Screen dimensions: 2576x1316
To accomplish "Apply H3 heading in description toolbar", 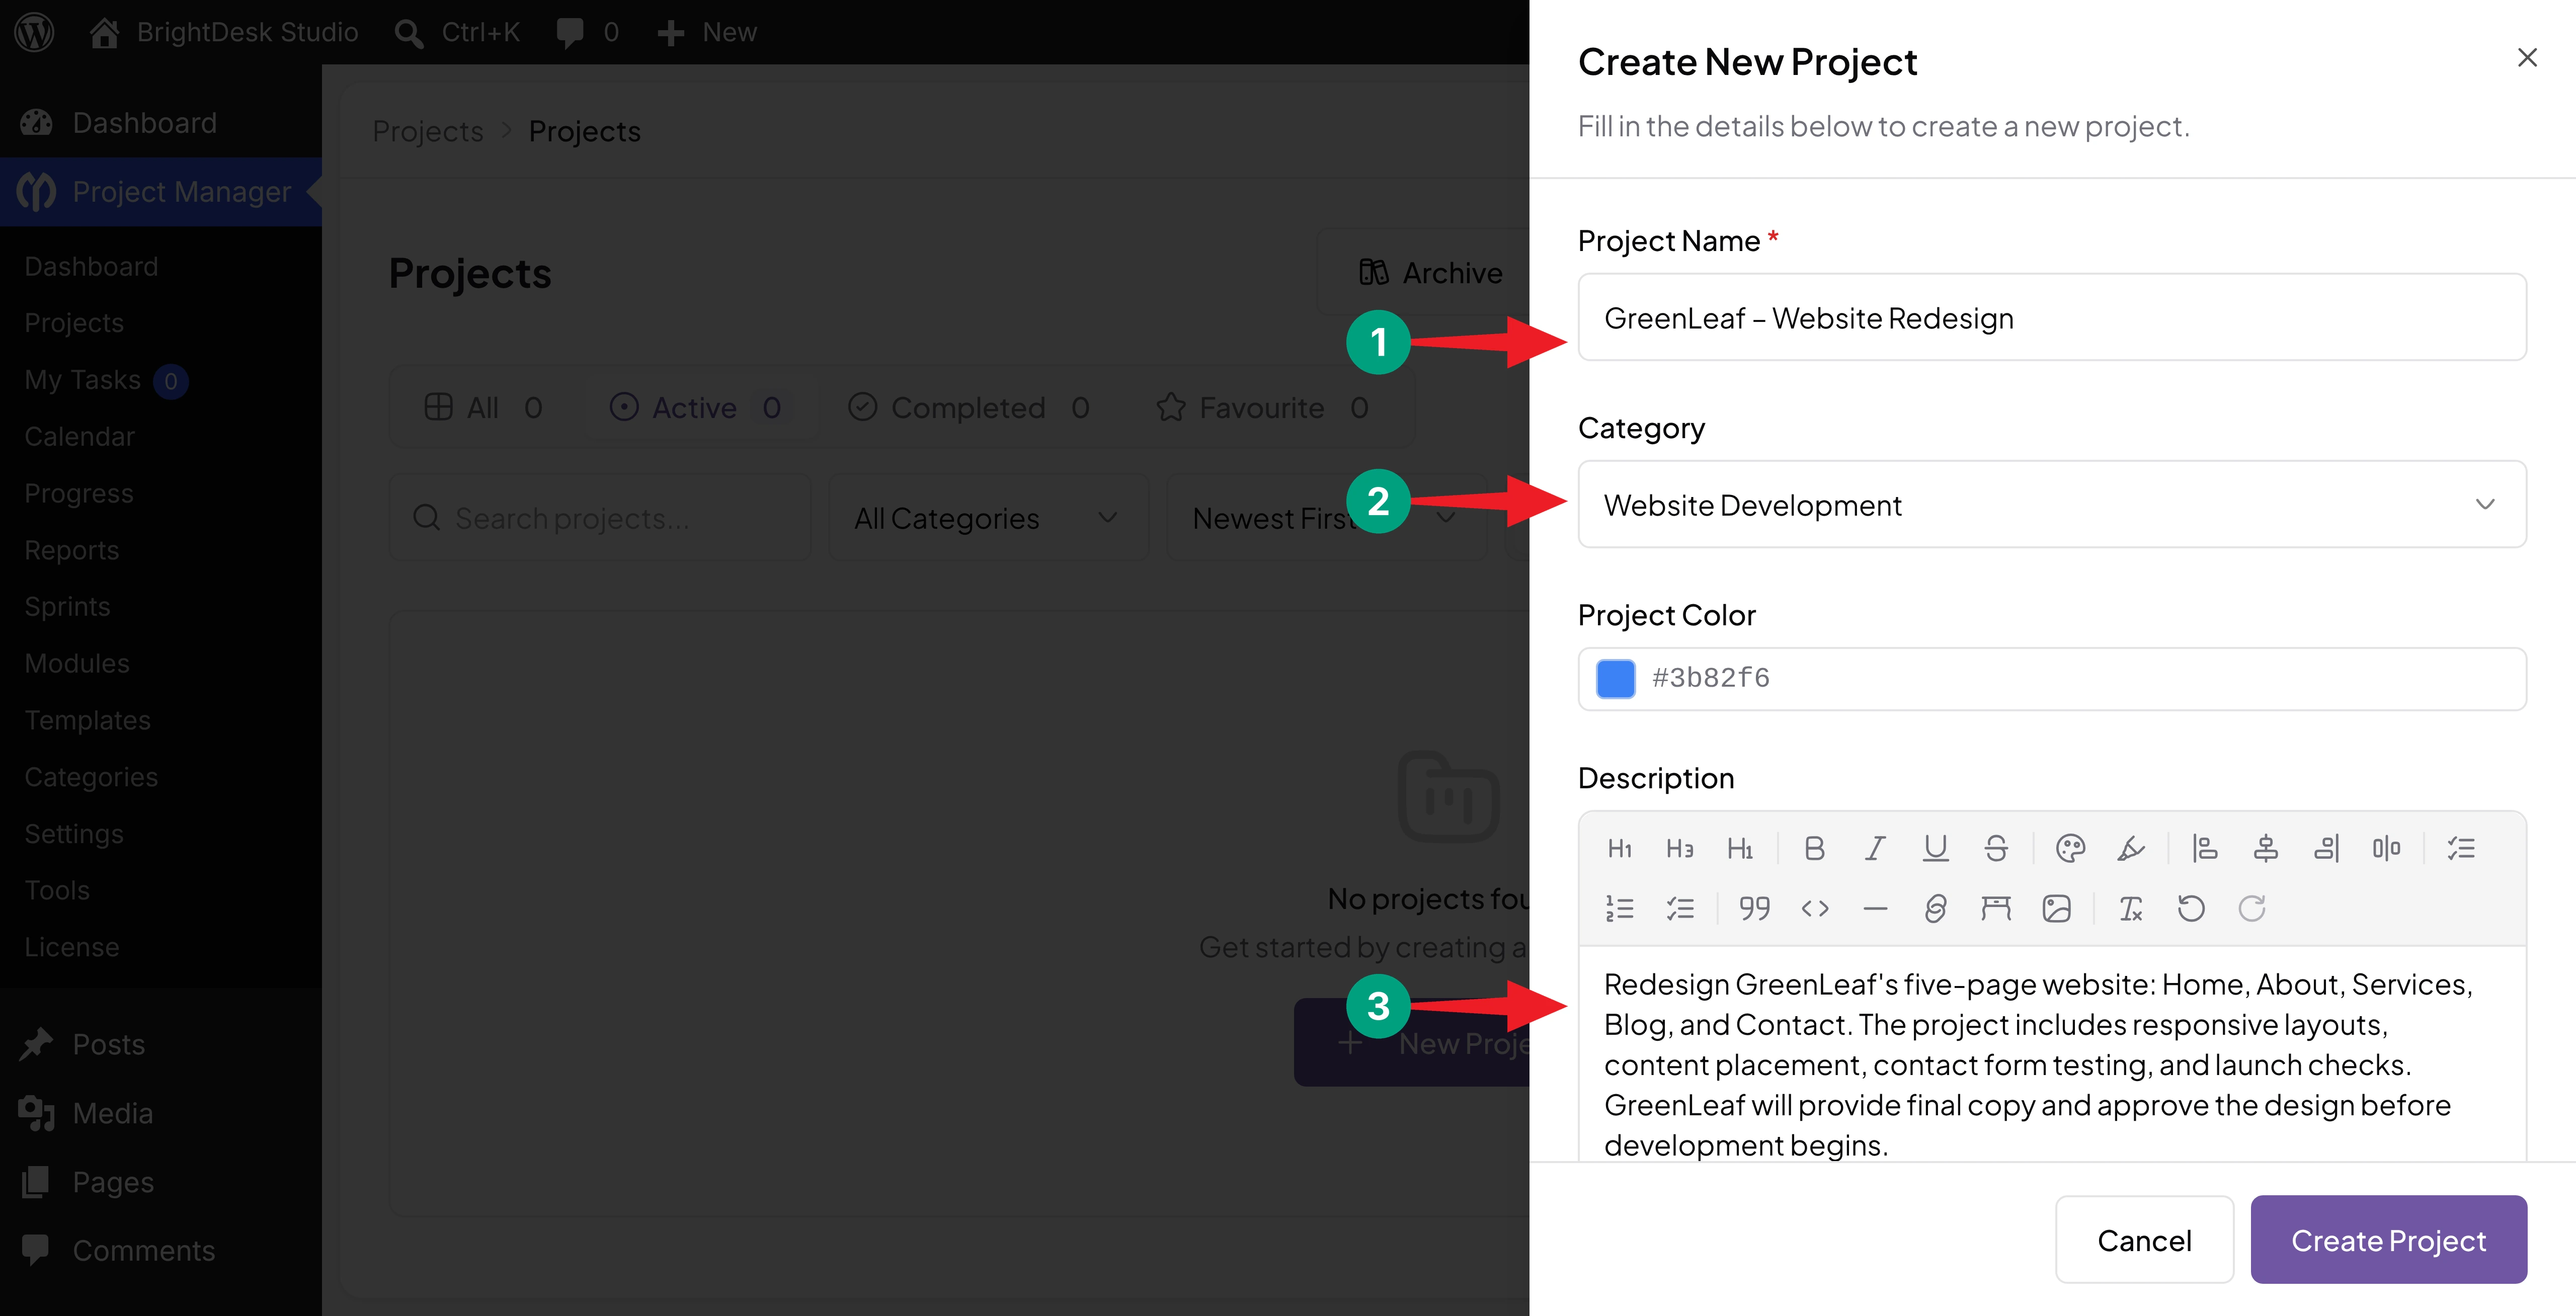I will [x=1680, y=849].
